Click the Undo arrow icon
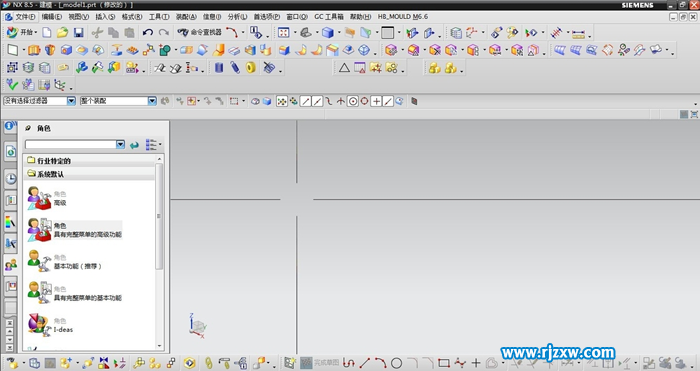The image size is (700, 371). point(148,32)
